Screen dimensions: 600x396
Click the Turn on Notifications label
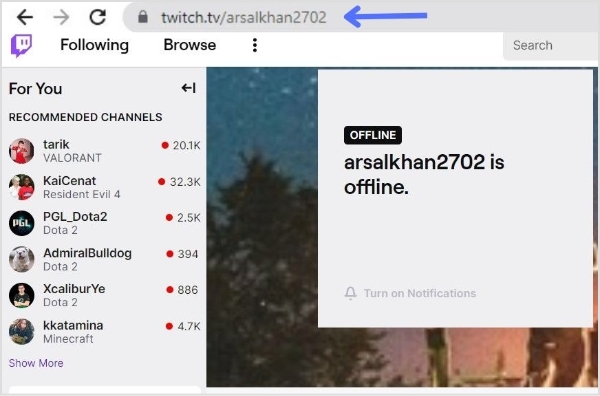[x=420, y=293]
